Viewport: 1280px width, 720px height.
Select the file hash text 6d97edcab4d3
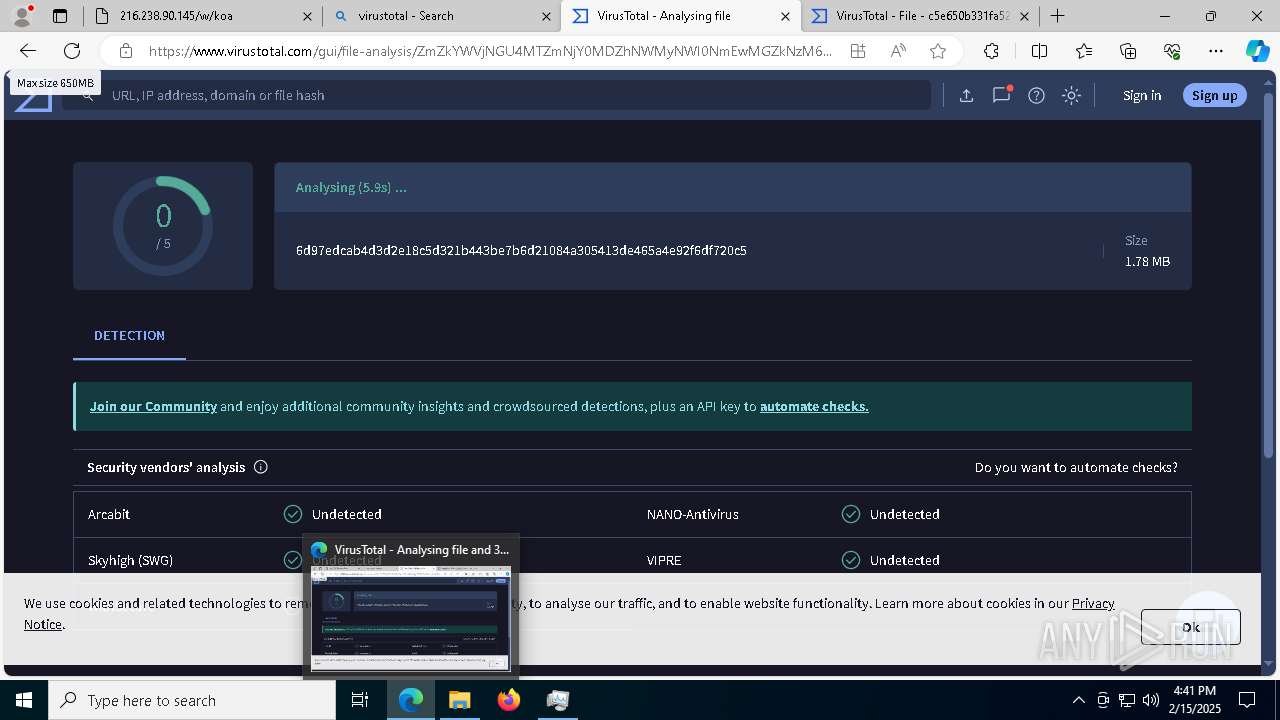click(x=521, y=250)
